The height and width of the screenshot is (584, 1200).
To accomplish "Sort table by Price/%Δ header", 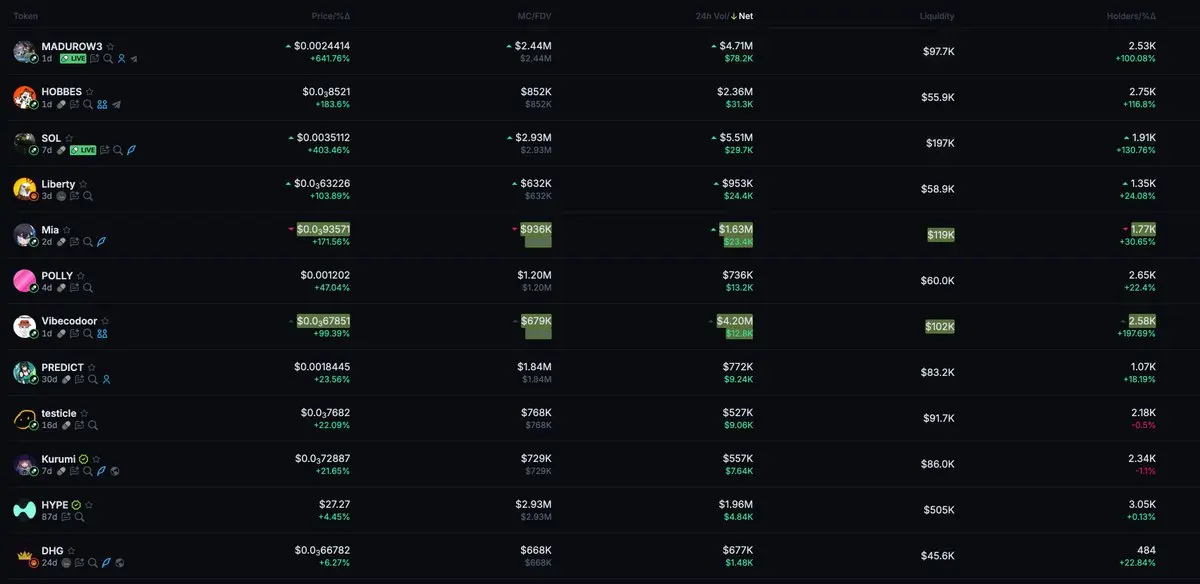I will pyautogui.click(x=330, y=16).
